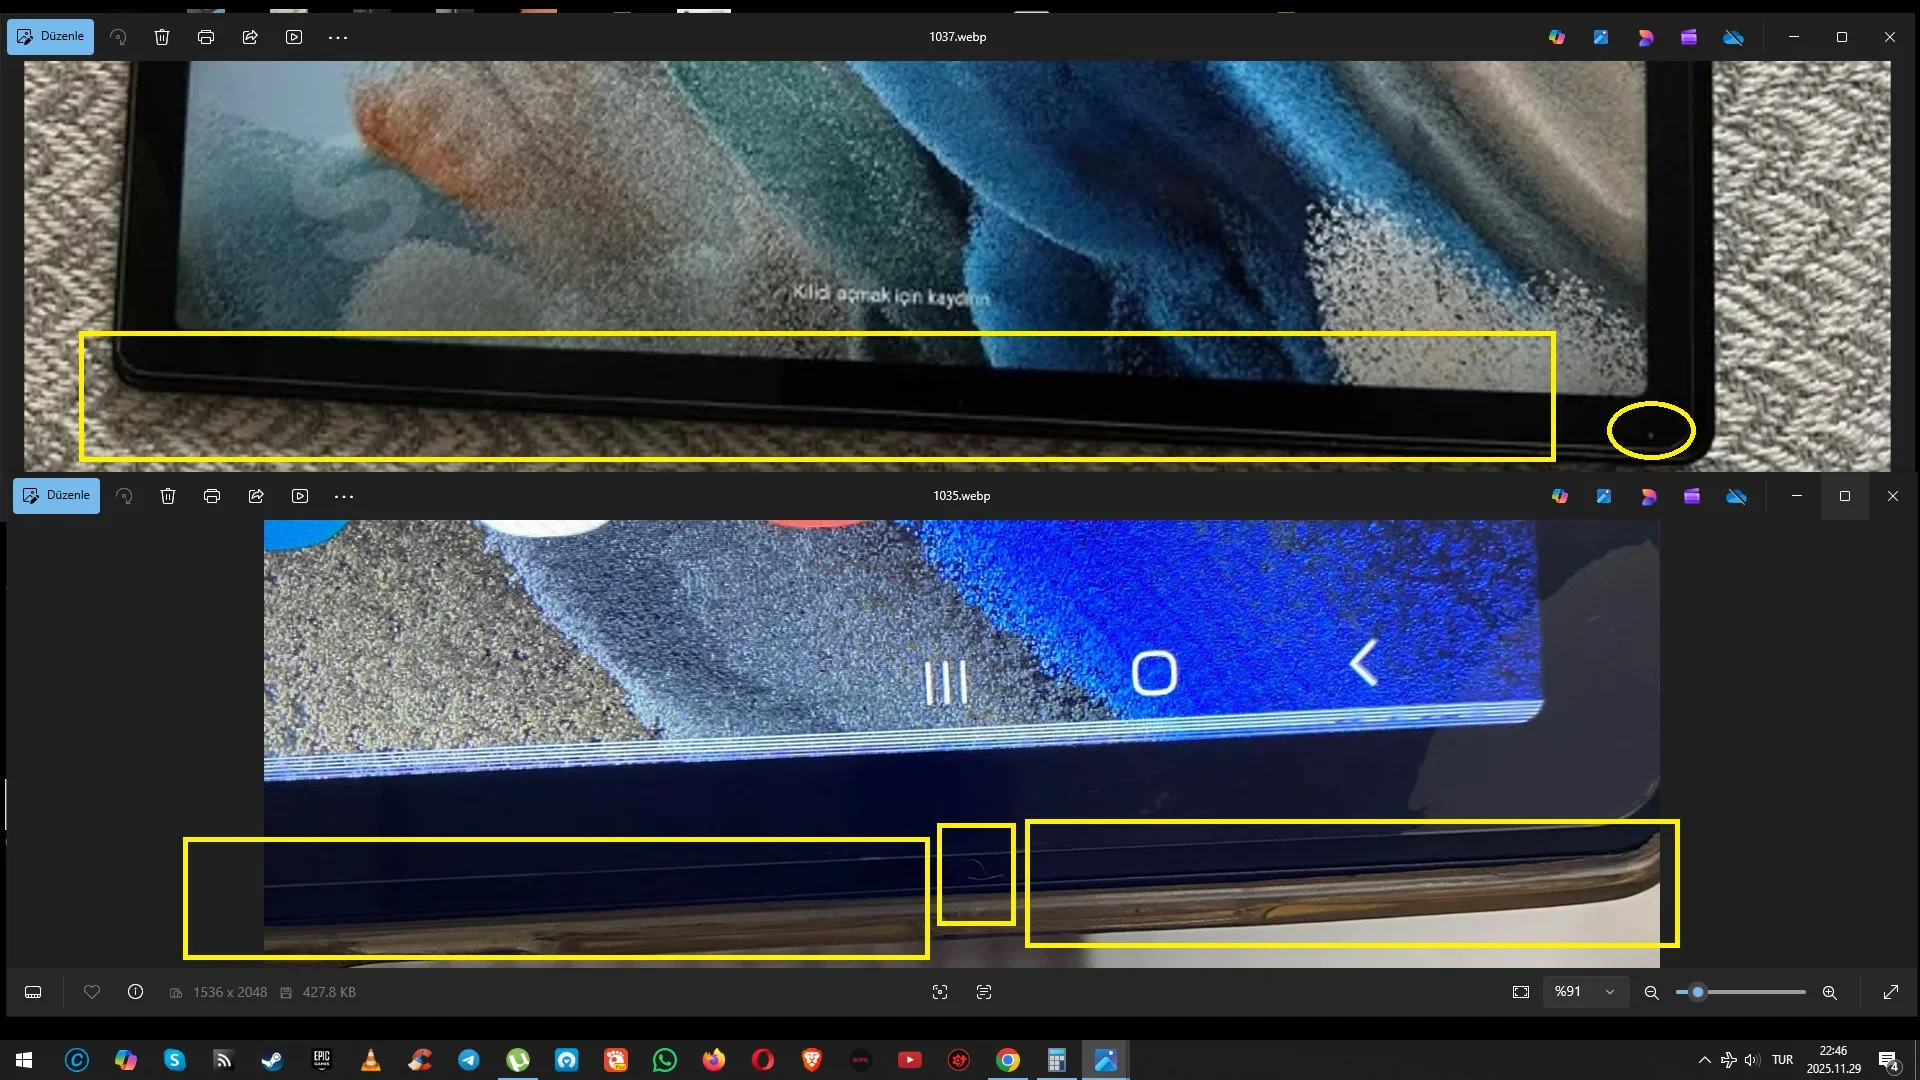Click the Düzenle button in 1037.webp window
The image size is (1920, 1080).
(51, 37)
